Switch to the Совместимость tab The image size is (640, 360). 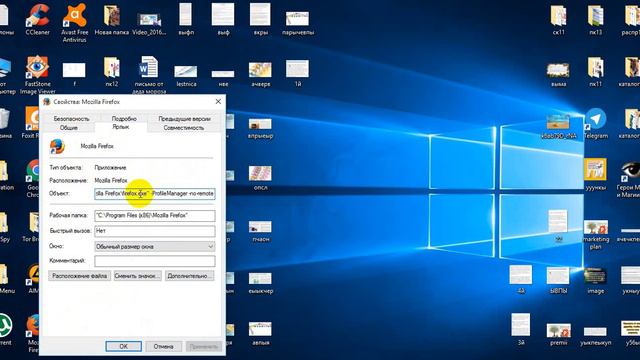pyautogui.click(x=184, y=128)
